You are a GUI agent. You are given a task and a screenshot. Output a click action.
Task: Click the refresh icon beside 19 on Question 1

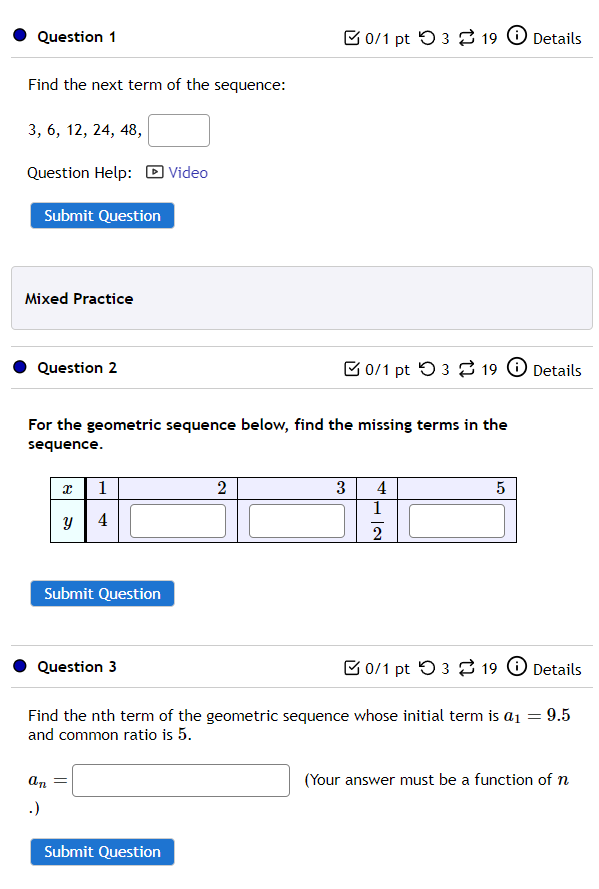coord(466,38)
